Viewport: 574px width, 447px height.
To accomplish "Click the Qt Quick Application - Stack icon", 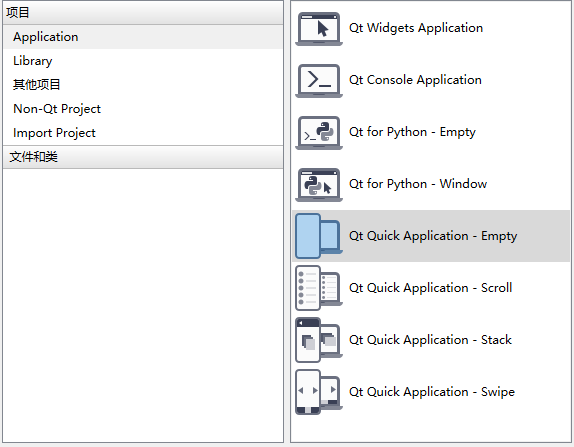I will [319, 340].
